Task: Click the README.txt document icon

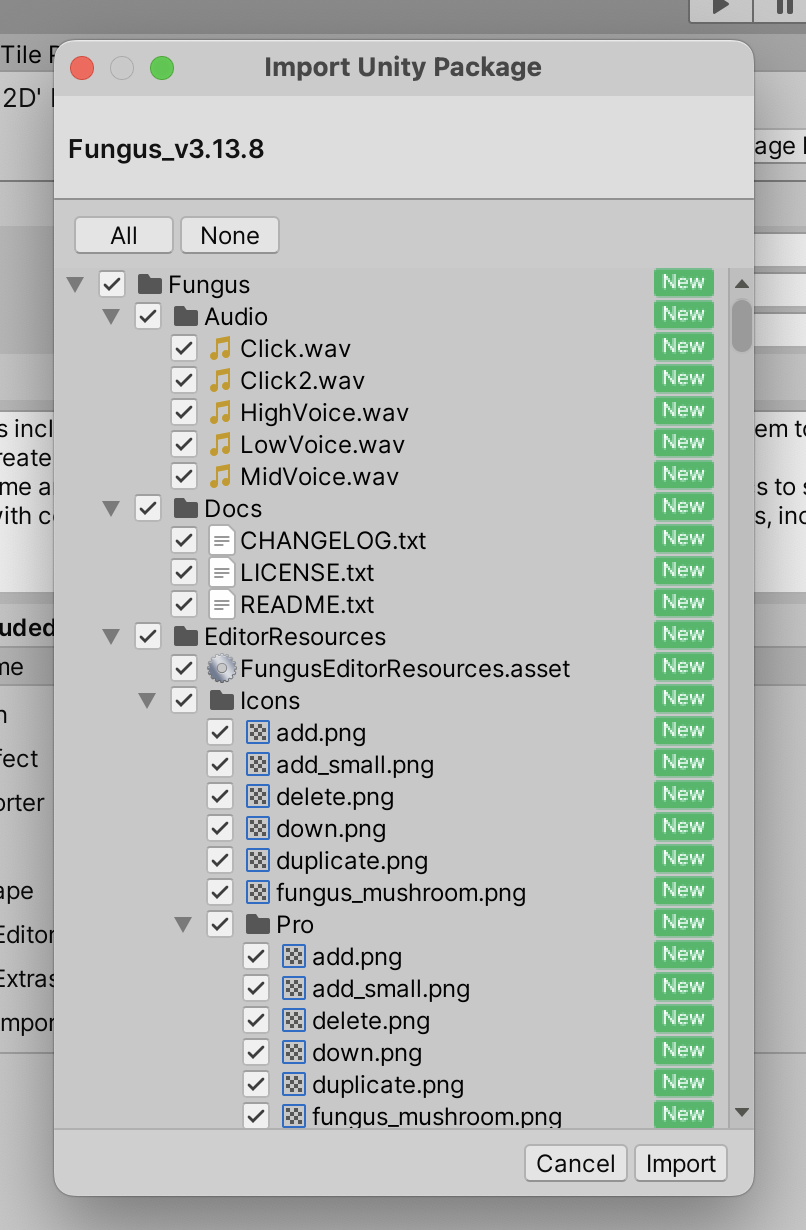Action: pos(221,605)
